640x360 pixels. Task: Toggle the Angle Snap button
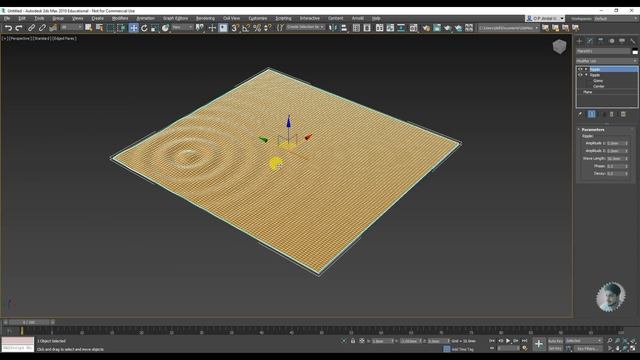point(246,28)
